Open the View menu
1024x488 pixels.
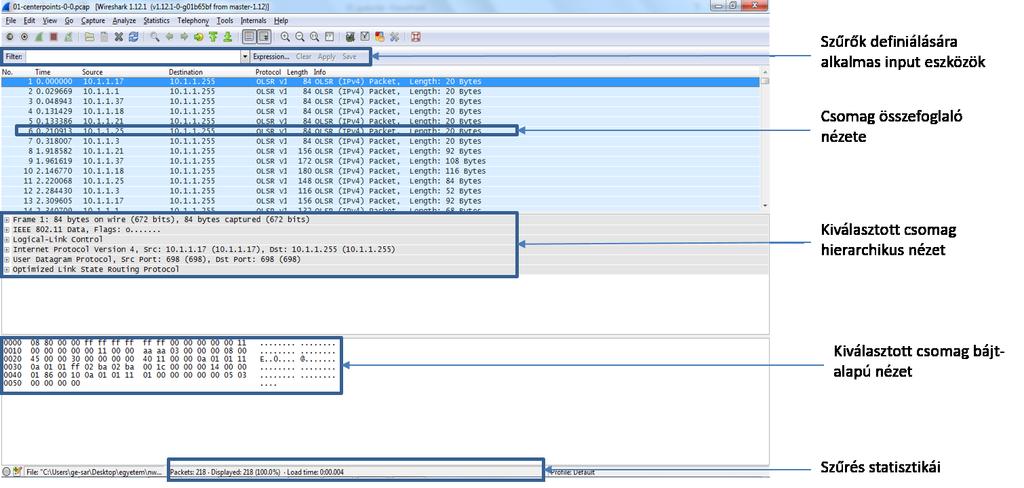[50, 21]
